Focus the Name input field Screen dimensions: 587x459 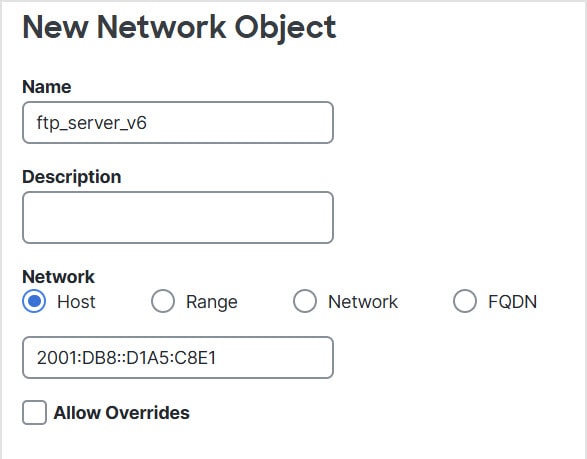click(178, 122)
